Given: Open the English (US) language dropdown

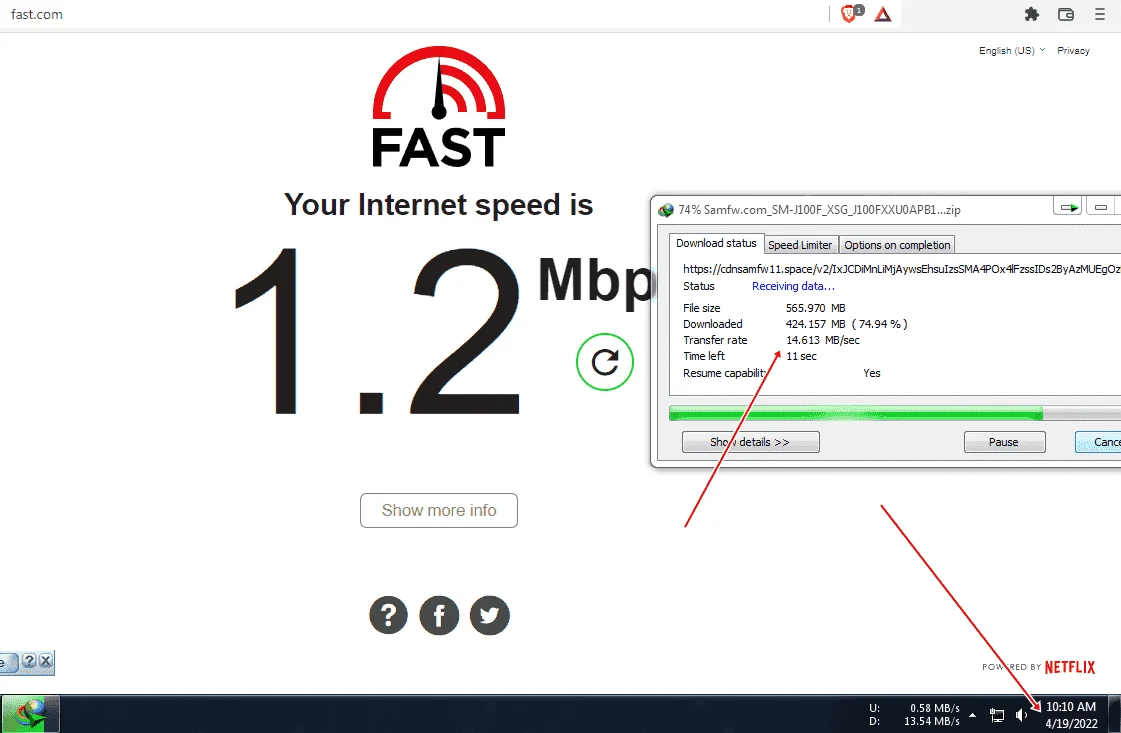Looking at the screenshot, I should 1012,51.
